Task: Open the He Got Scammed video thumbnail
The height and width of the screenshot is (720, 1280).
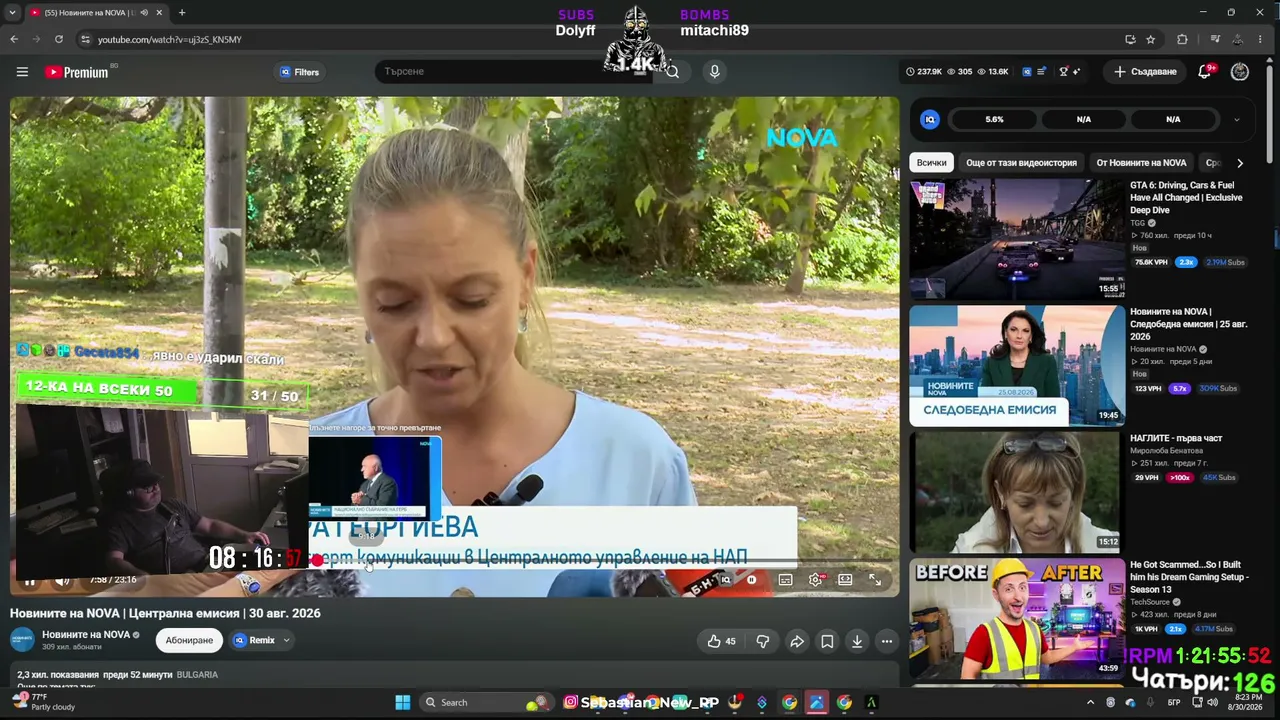Action: pos(1017,618)
